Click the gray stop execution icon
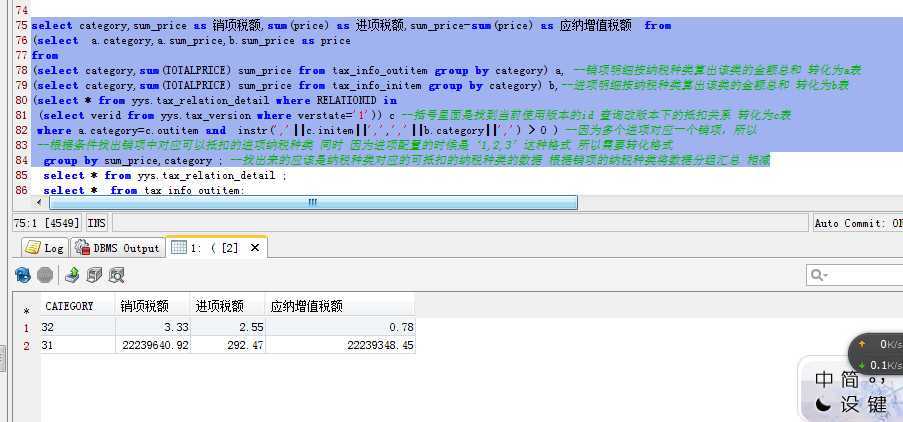This screenshot has height=422, width=903. click(45, 276)
